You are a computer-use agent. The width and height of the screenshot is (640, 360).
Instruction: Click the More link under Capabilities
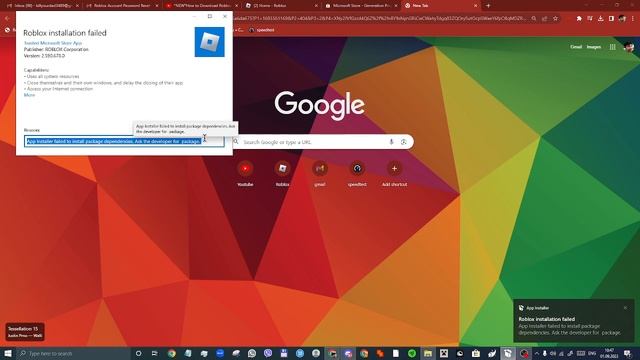[29, 95]
